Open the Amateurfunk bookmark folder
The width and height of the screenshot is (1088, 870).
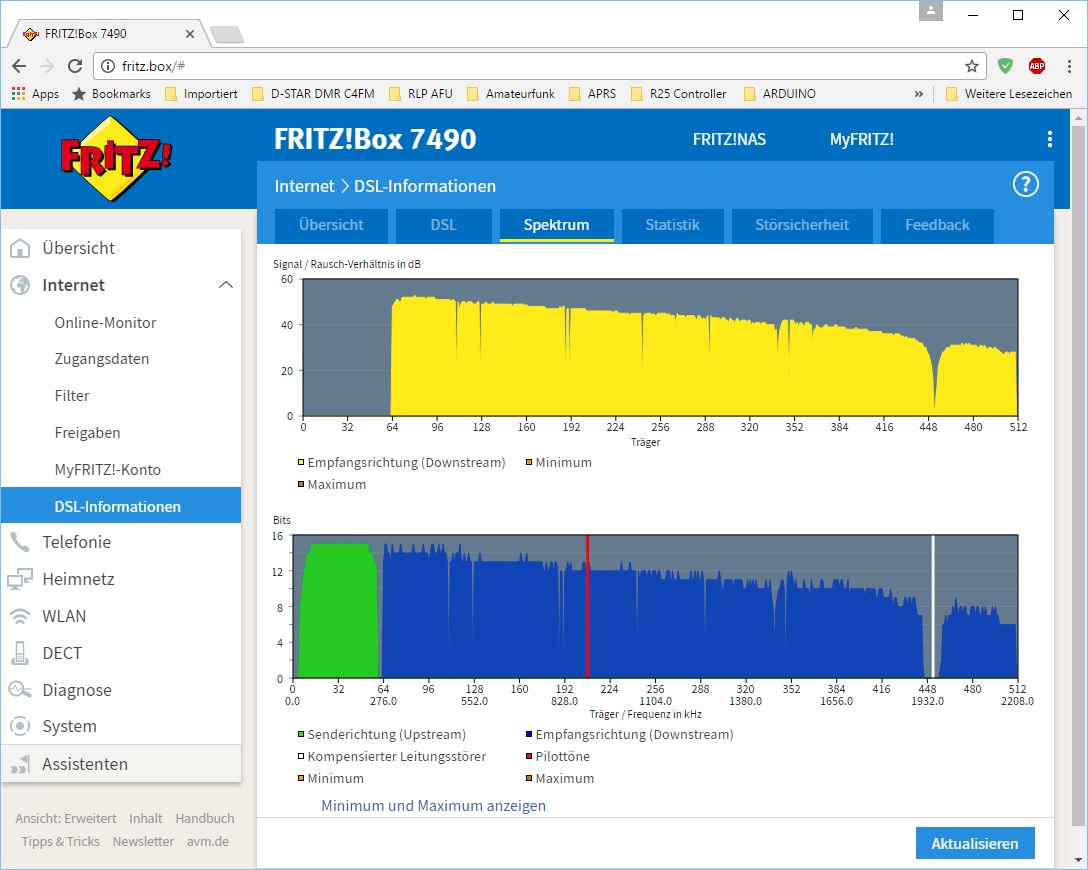point(511,94)
